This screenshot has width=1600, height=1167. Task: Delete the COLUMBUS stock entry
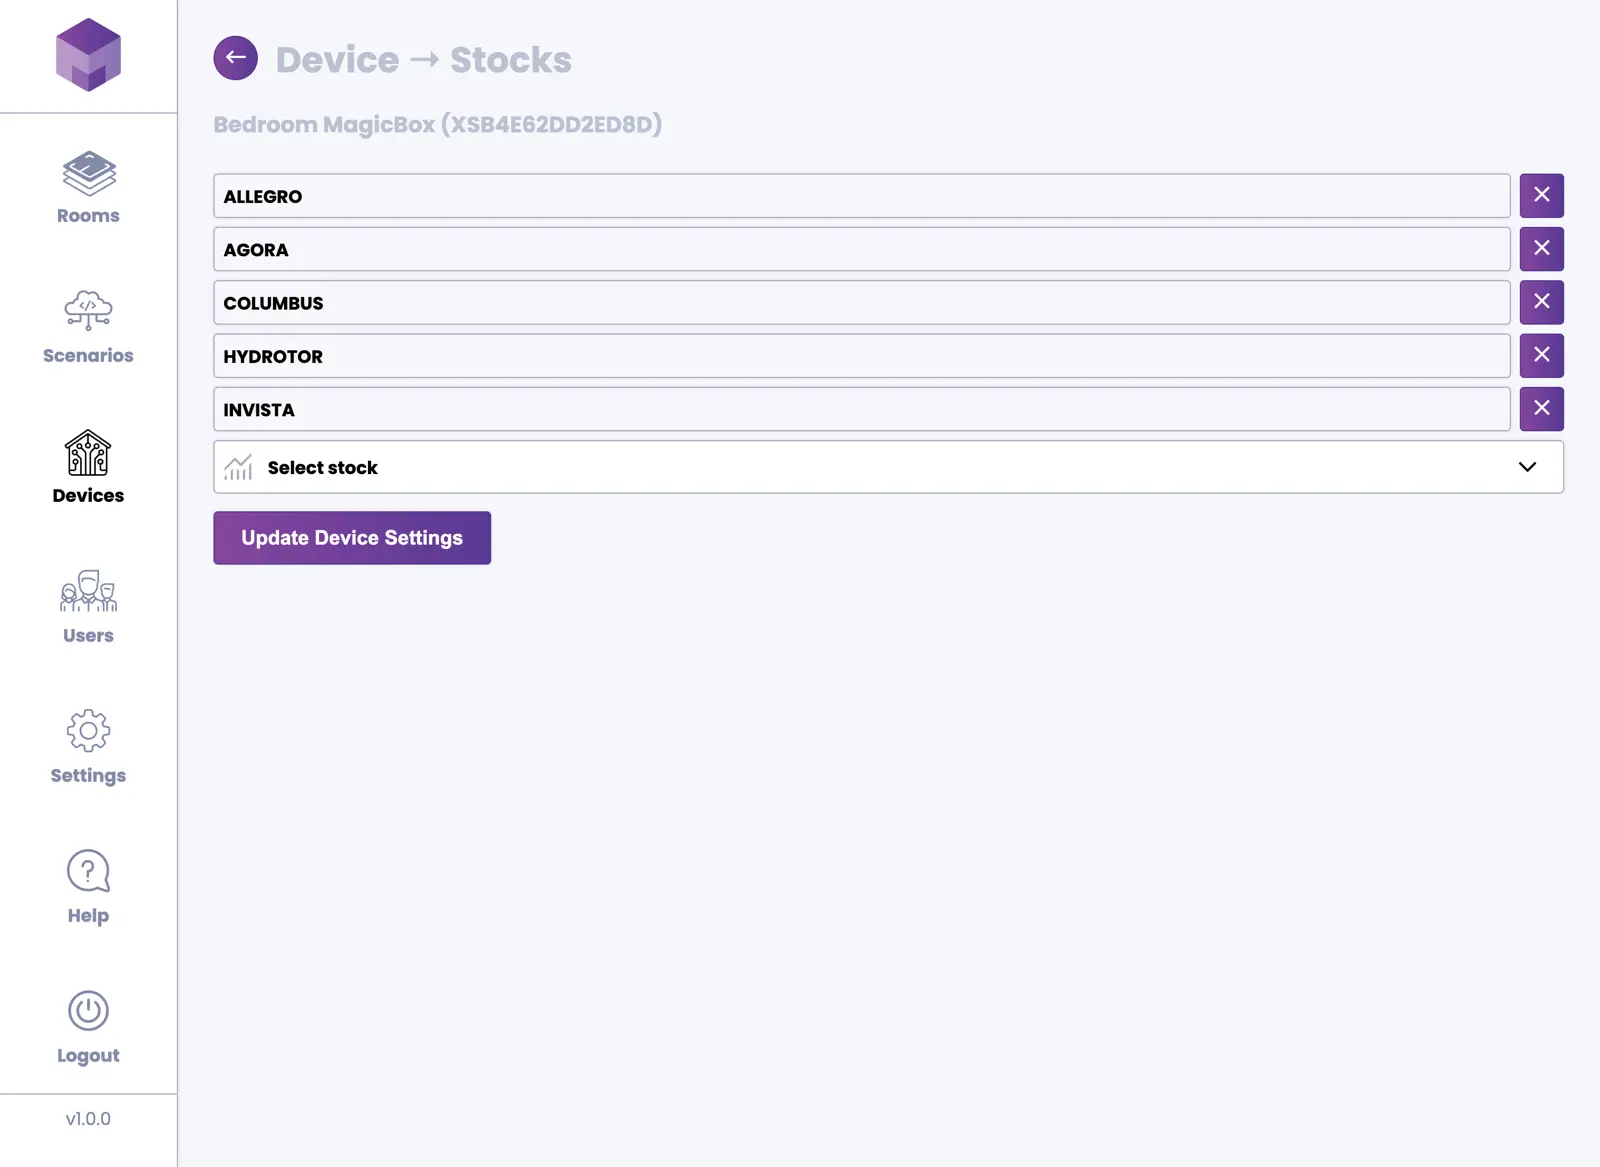tap(1541, 302)
